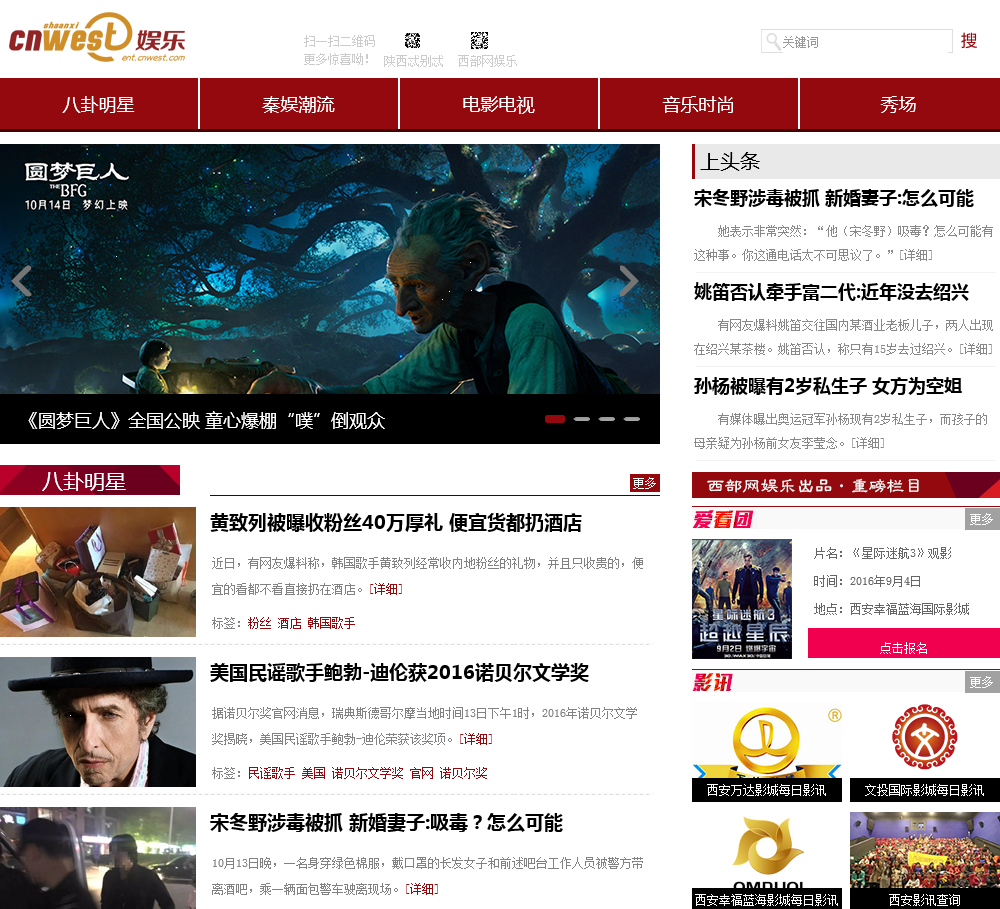1000x909 pixels.
Task: Click 详细 link in 10月13日晚 article summary
Action: tap(422, 889)
